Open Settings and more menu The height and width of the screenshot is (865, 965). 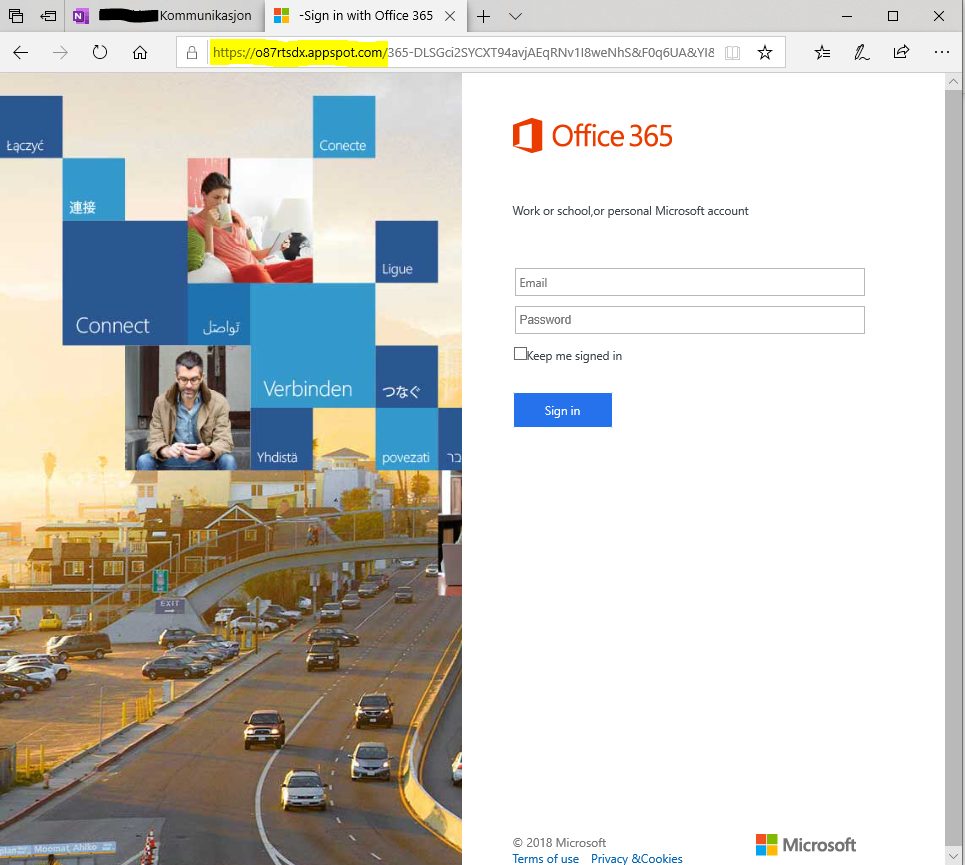click(x=942, y=52)
